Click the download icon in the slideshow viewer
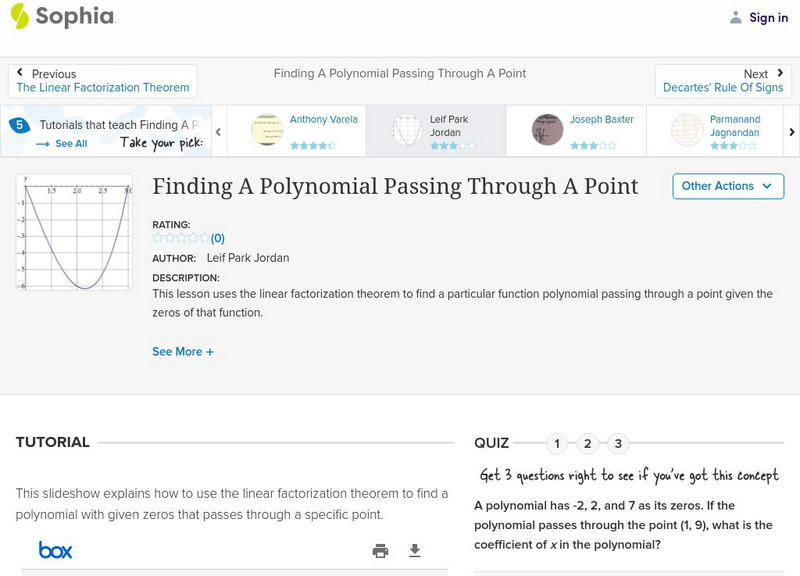This screenshot has height=576, width=800. (415, 550)
